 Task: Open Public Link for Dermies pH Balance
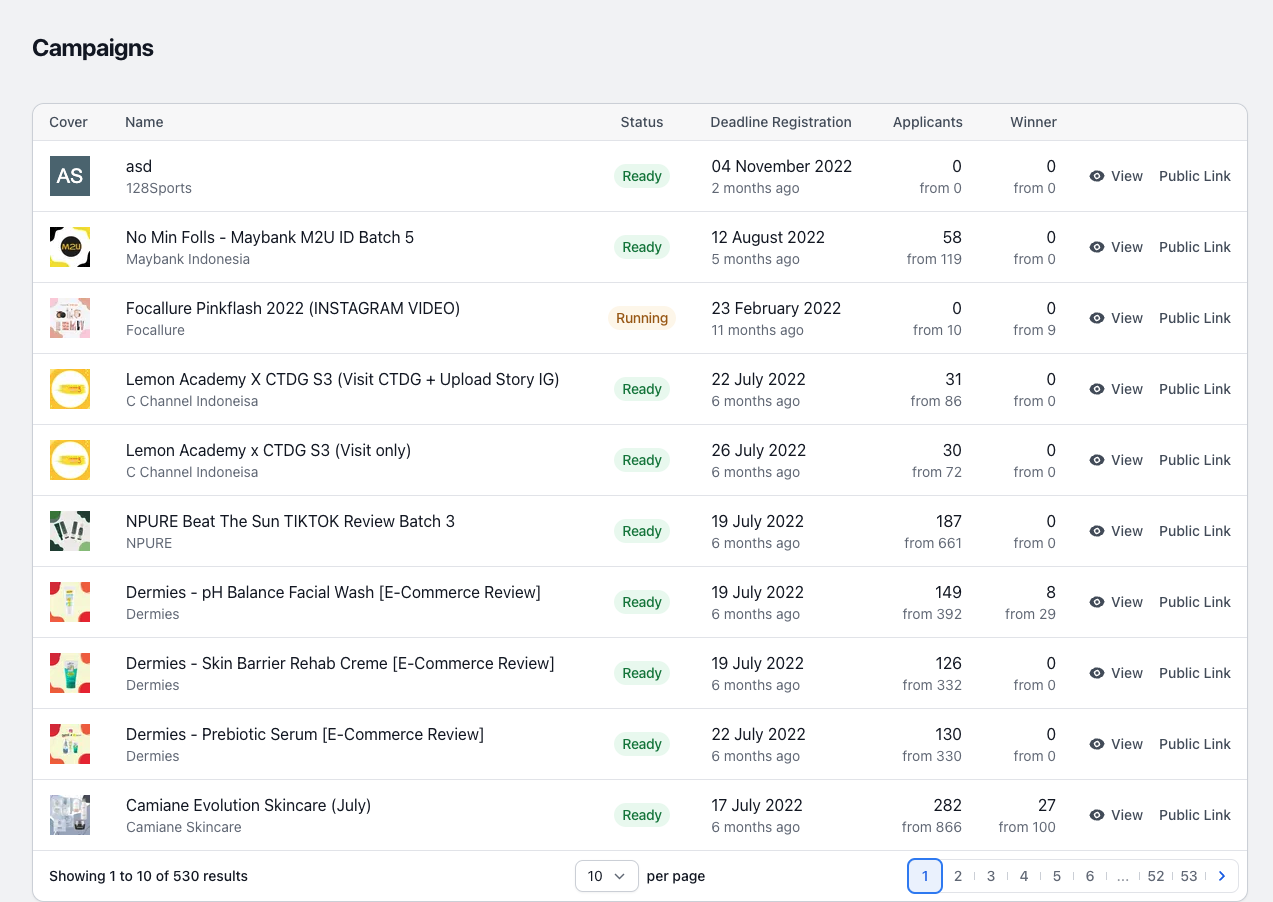click(1195, 602)
